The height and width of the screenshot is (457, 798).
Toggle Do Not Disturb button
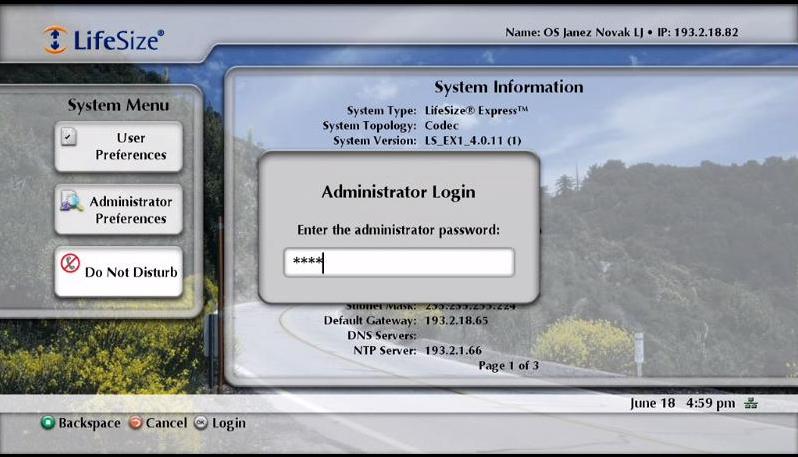tap(119, 272)
